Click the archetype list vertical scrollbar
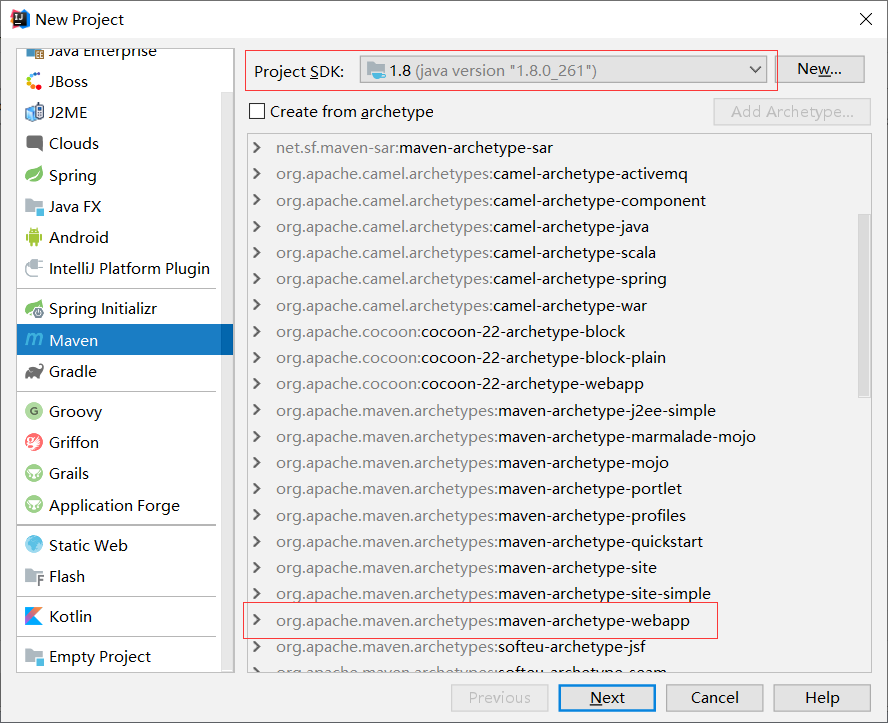The height and width of the screenshot is (723, 888). (864, 306)
